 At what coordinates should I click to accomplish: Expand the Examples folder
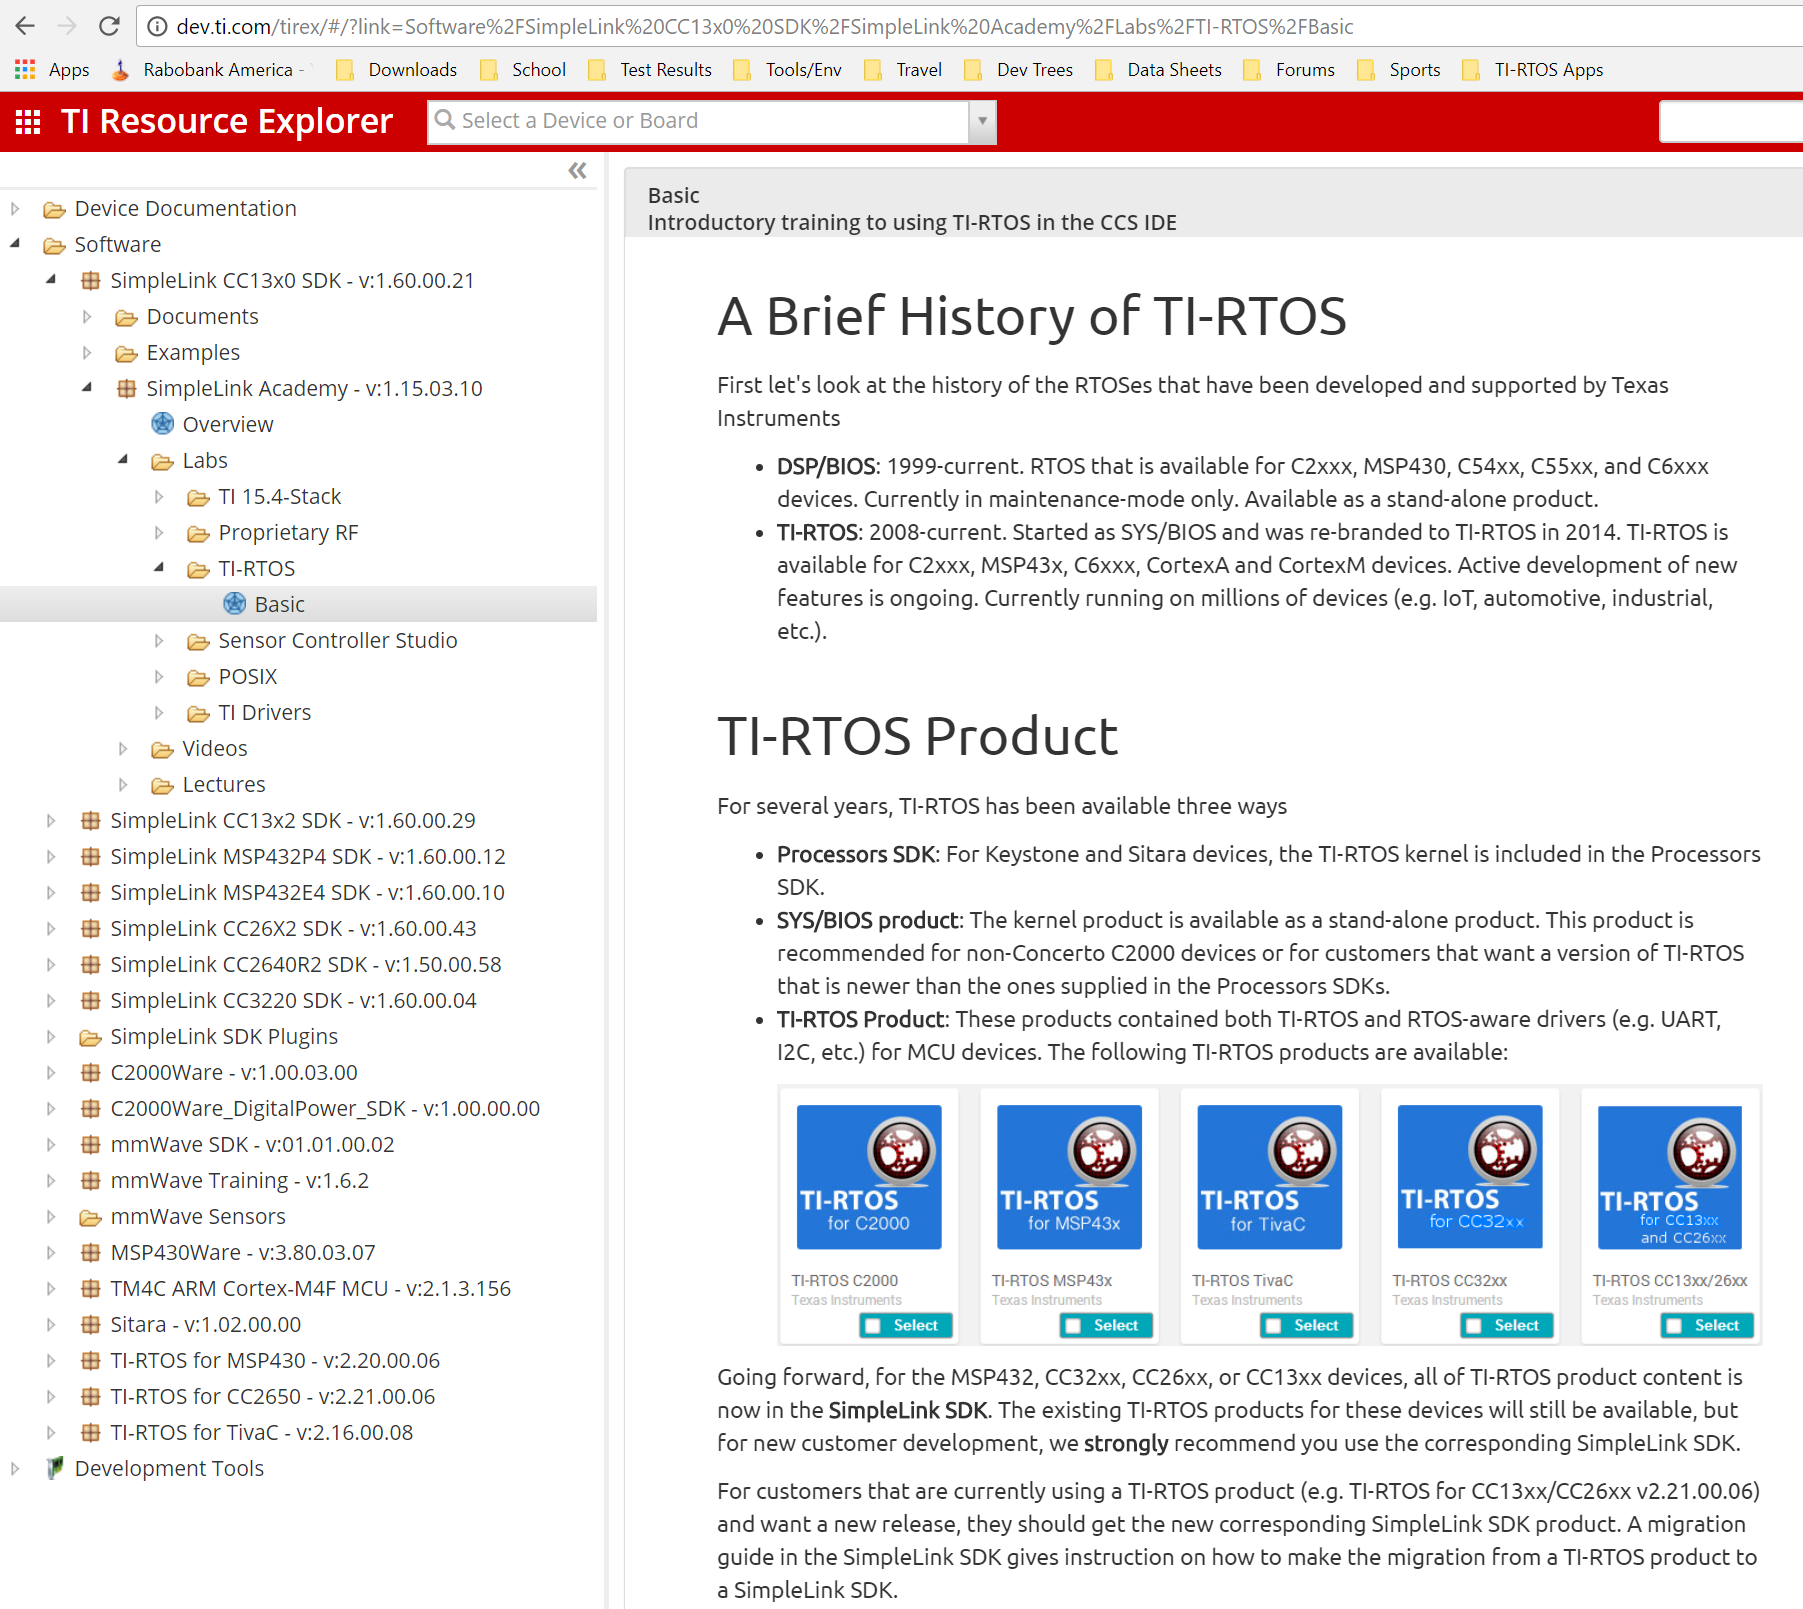87,353
